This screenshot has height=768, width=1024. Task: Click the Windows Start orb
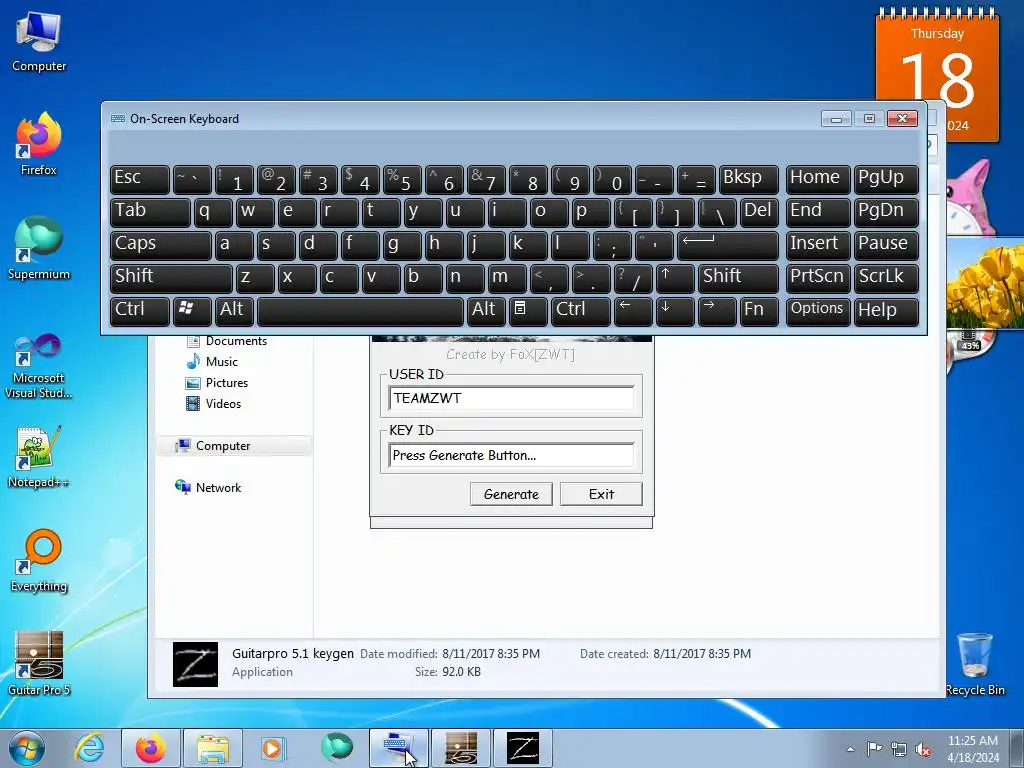(x=27, y=748)
